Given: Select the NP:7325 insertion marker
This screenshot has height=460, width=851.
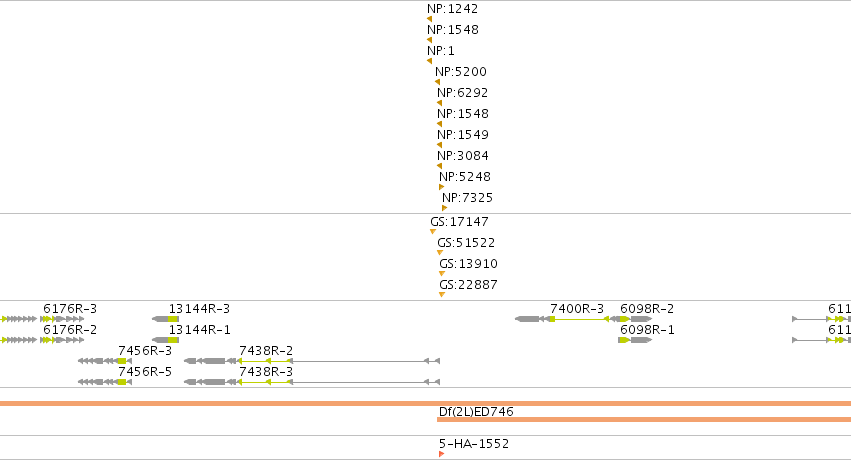Looking at the screenshot, I should (x=444, y=208).
